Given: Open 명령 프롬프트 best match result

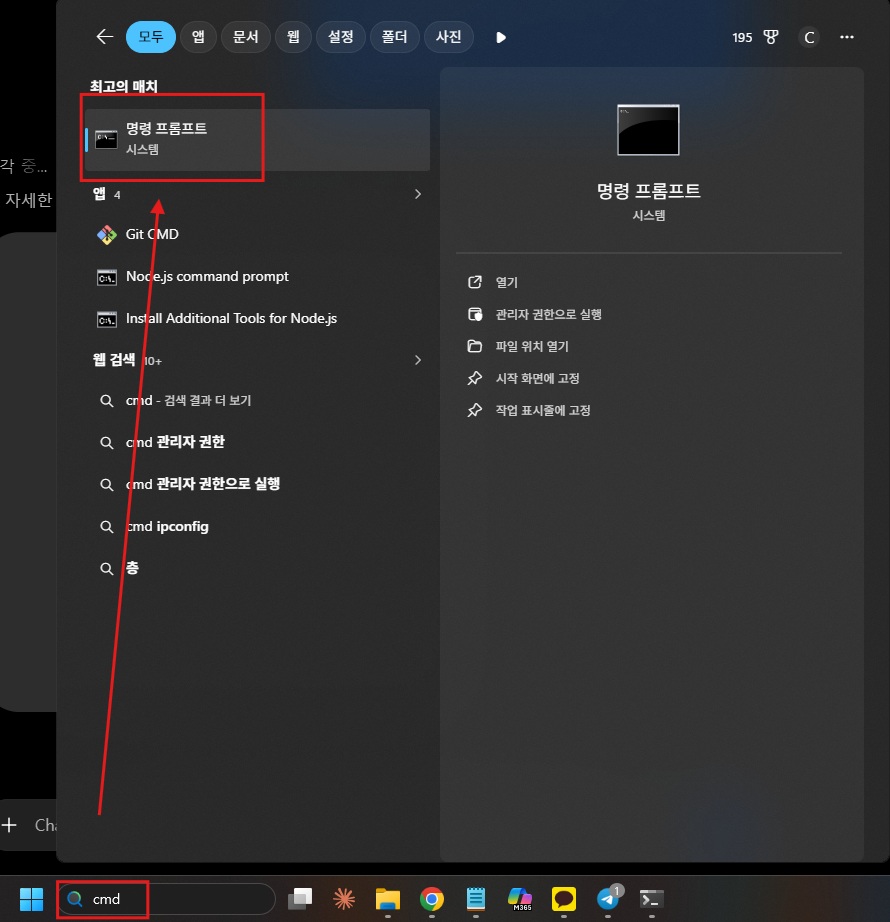Looking at the screenshot, I should [x=257, y=139].
